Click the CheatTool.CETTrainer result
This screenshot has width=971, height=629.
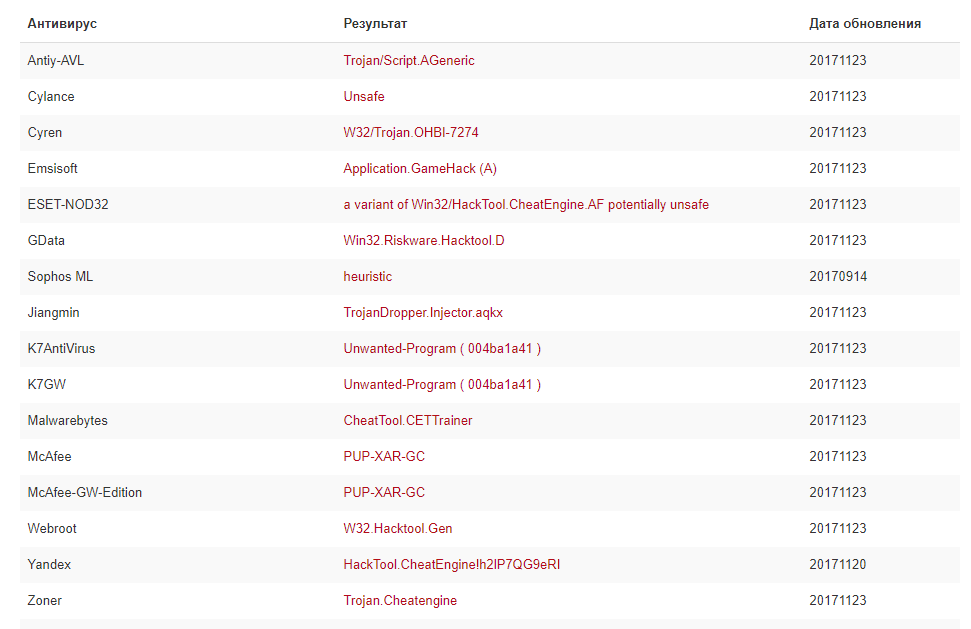point(408,421)
